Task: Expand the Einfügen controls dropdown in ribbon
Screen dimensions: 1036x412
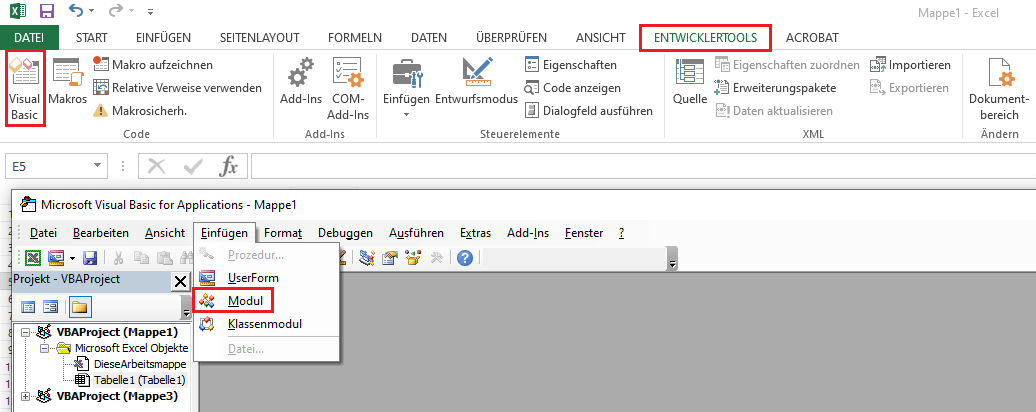Action: click(x=406, y=114)
